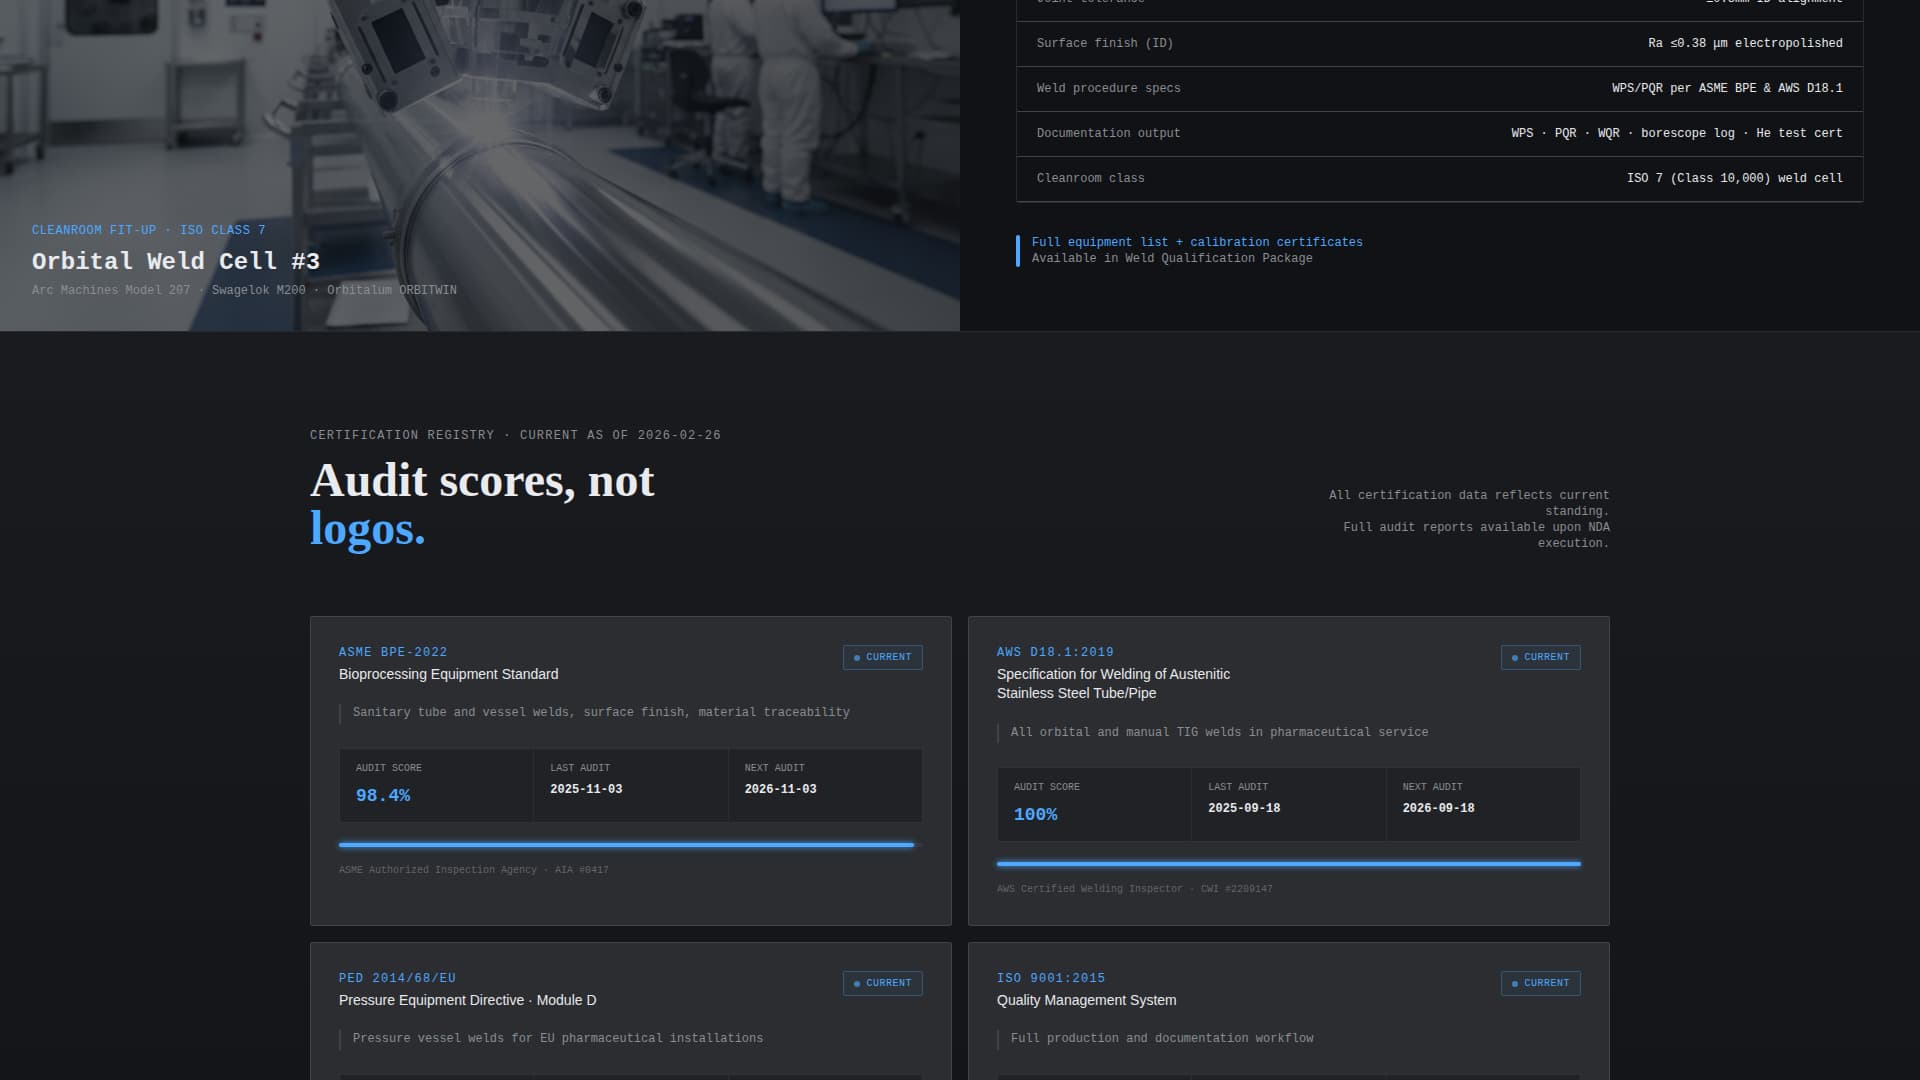Open Full equipment list + calibration certificates
This screenshot has width=1920, height=1080.
click(1197, 242)
